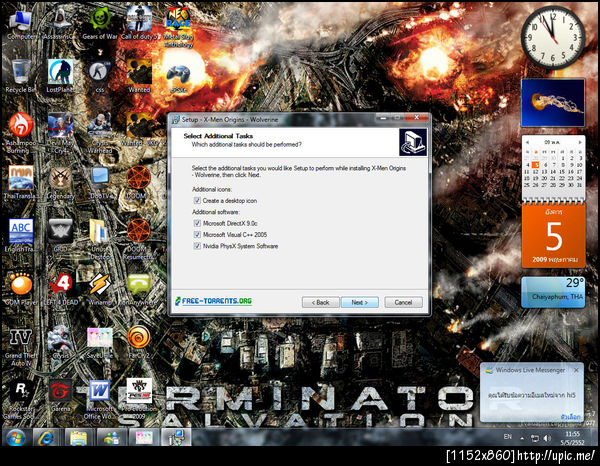Open the ePSXe gamepad icon
This screenshot has width=600, height=466.
pyautogui.click(x=179, y=78)
